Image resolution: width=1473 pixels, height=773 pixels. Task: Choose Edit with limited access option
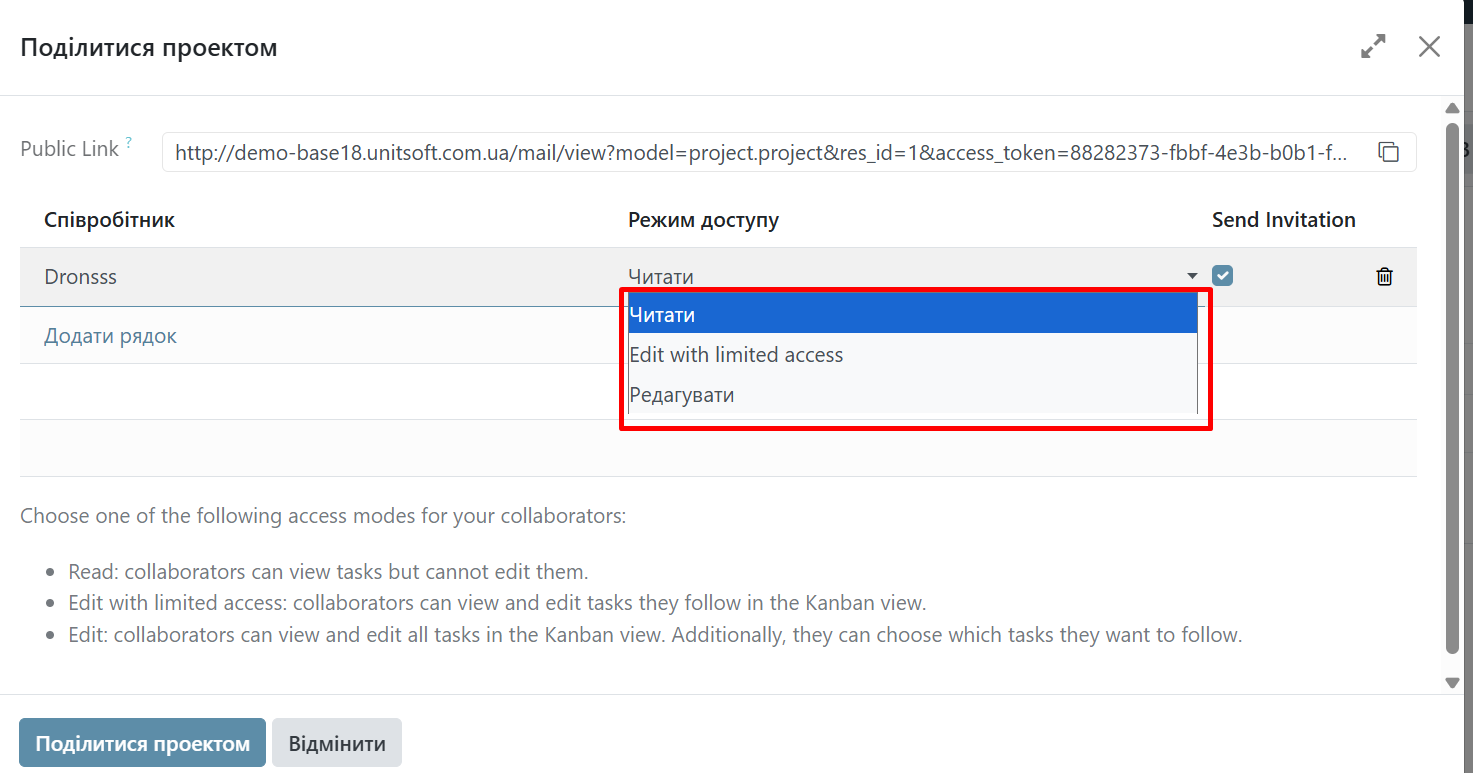click(912, 355)
